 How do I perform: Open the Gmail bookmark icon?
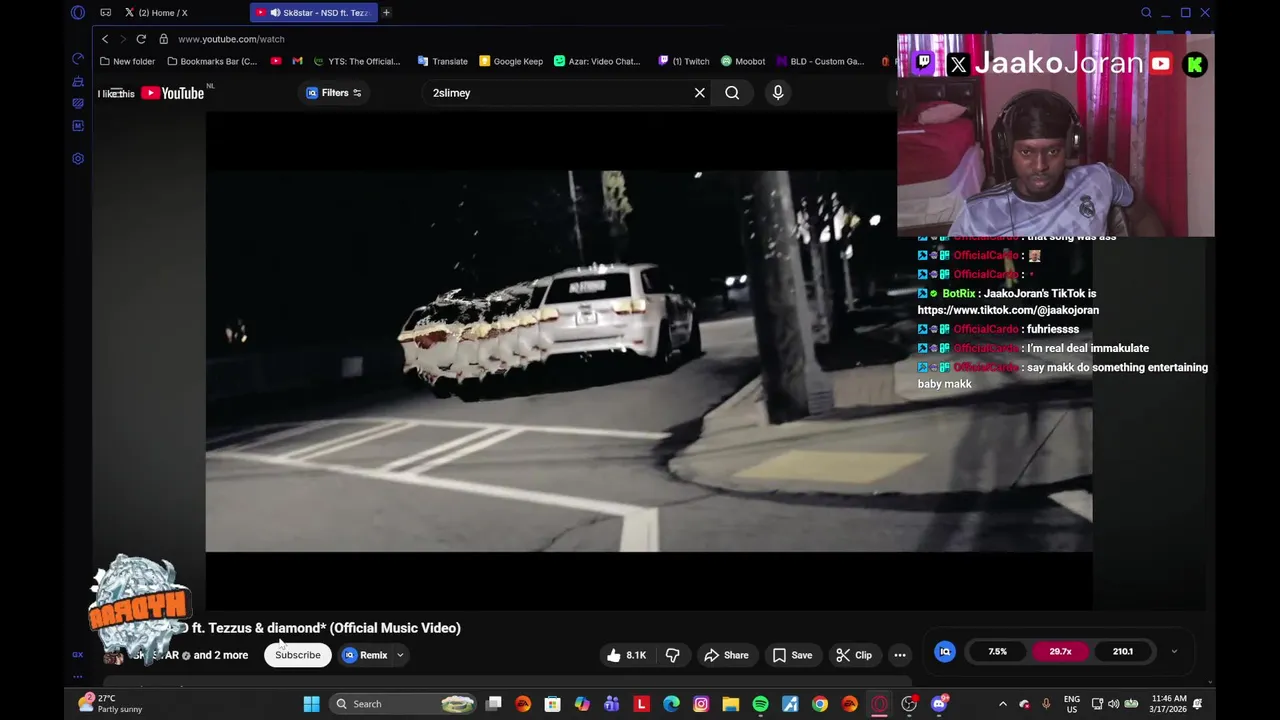[x=297, y=61]
